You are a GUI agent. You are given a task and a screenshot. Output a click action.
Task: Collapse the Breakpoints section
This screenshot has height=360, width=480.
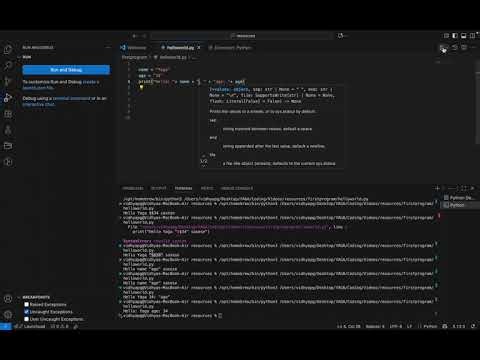tap(36, 297)
